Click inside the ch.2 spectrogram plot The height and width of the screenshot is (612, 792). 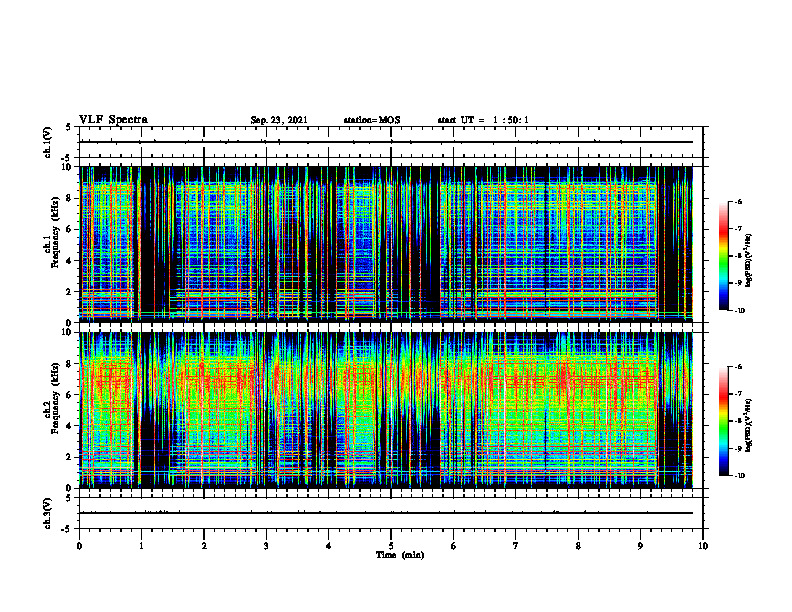point(391,410)
